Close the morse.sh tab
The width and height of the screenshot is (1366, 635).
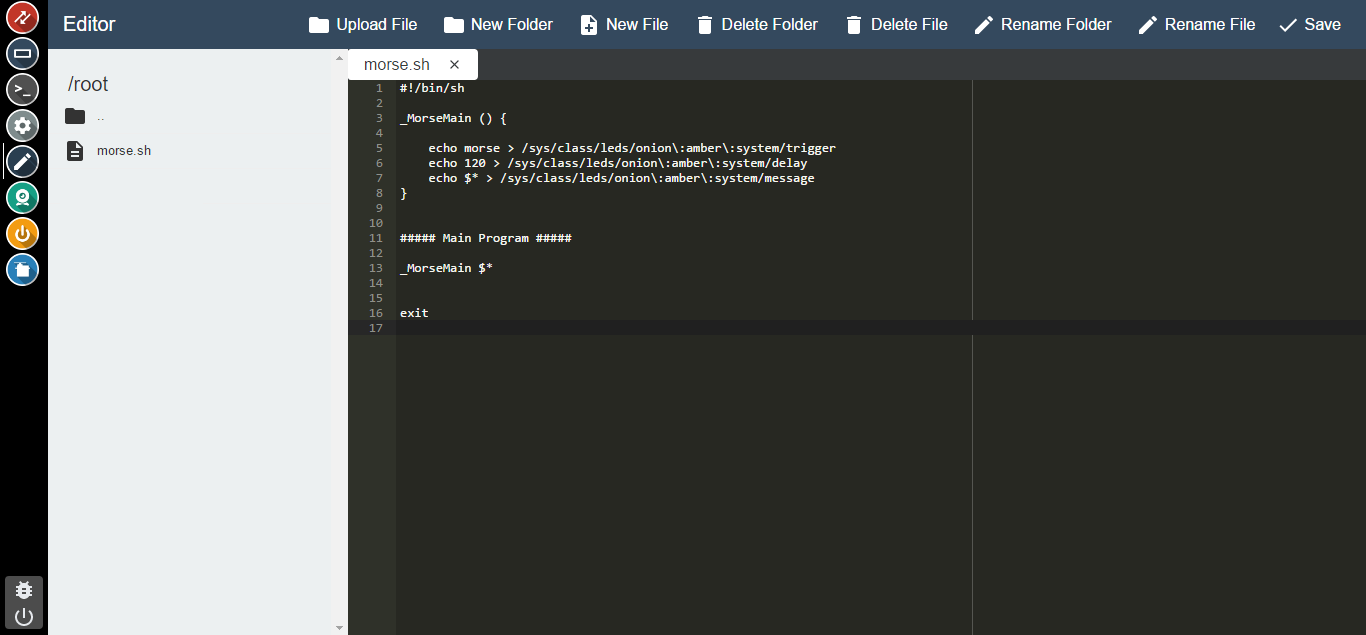pyautogui.click(x=454, y=64)
